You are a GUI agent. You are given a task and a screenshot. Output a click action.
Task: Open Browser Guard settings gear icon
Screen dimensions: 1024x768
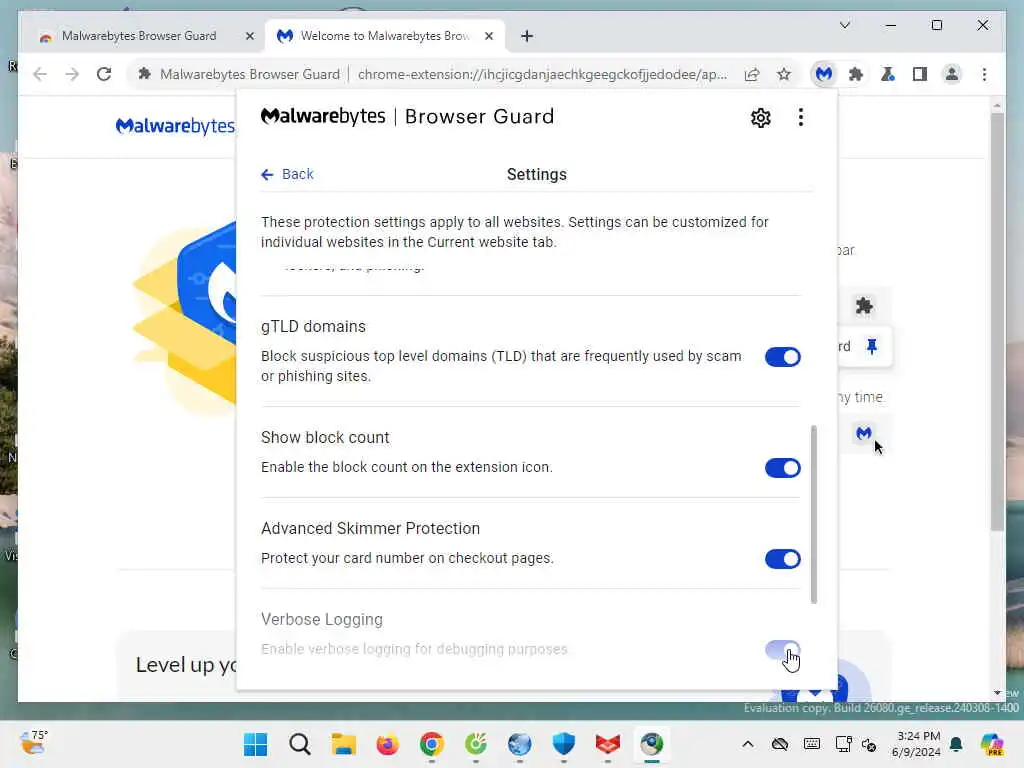pos(760,118)
